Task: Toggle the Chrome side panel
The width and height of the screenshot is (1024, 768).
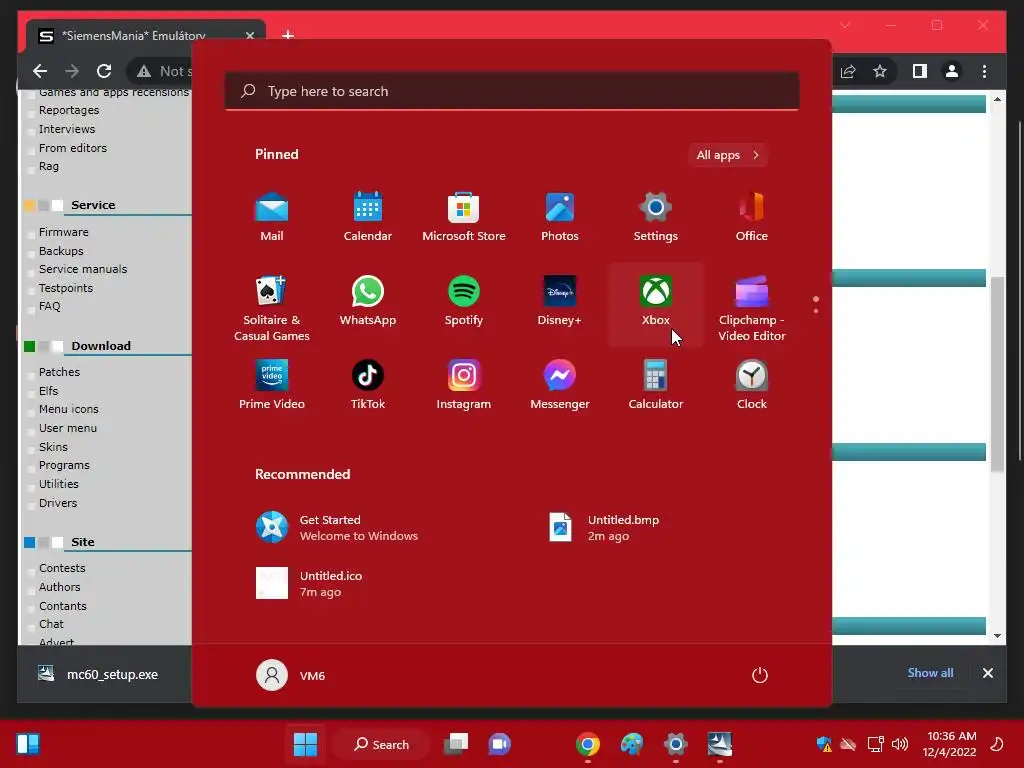Action: 920,71
